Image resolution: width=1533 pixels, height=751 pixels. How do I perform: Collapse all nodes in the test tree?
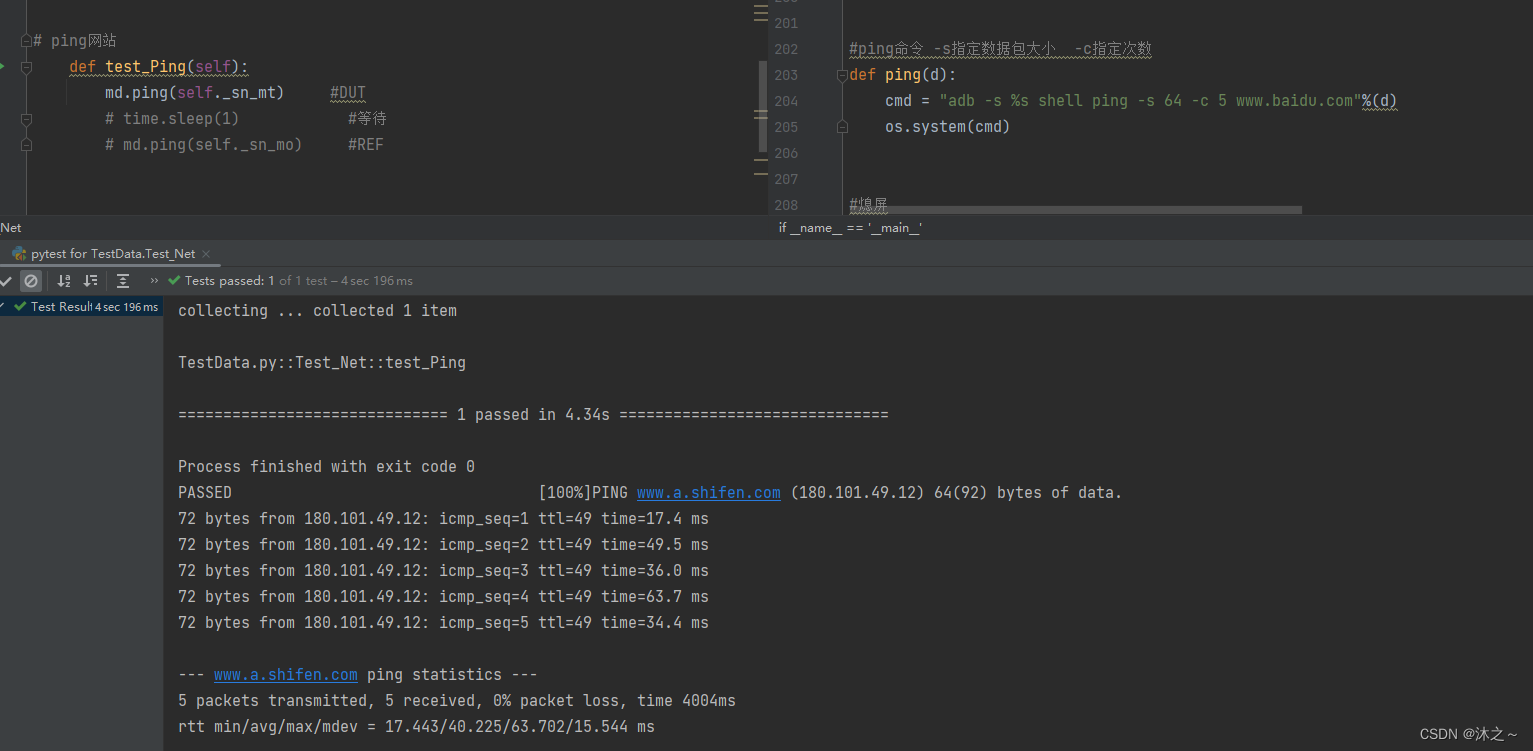pos(122,280)
